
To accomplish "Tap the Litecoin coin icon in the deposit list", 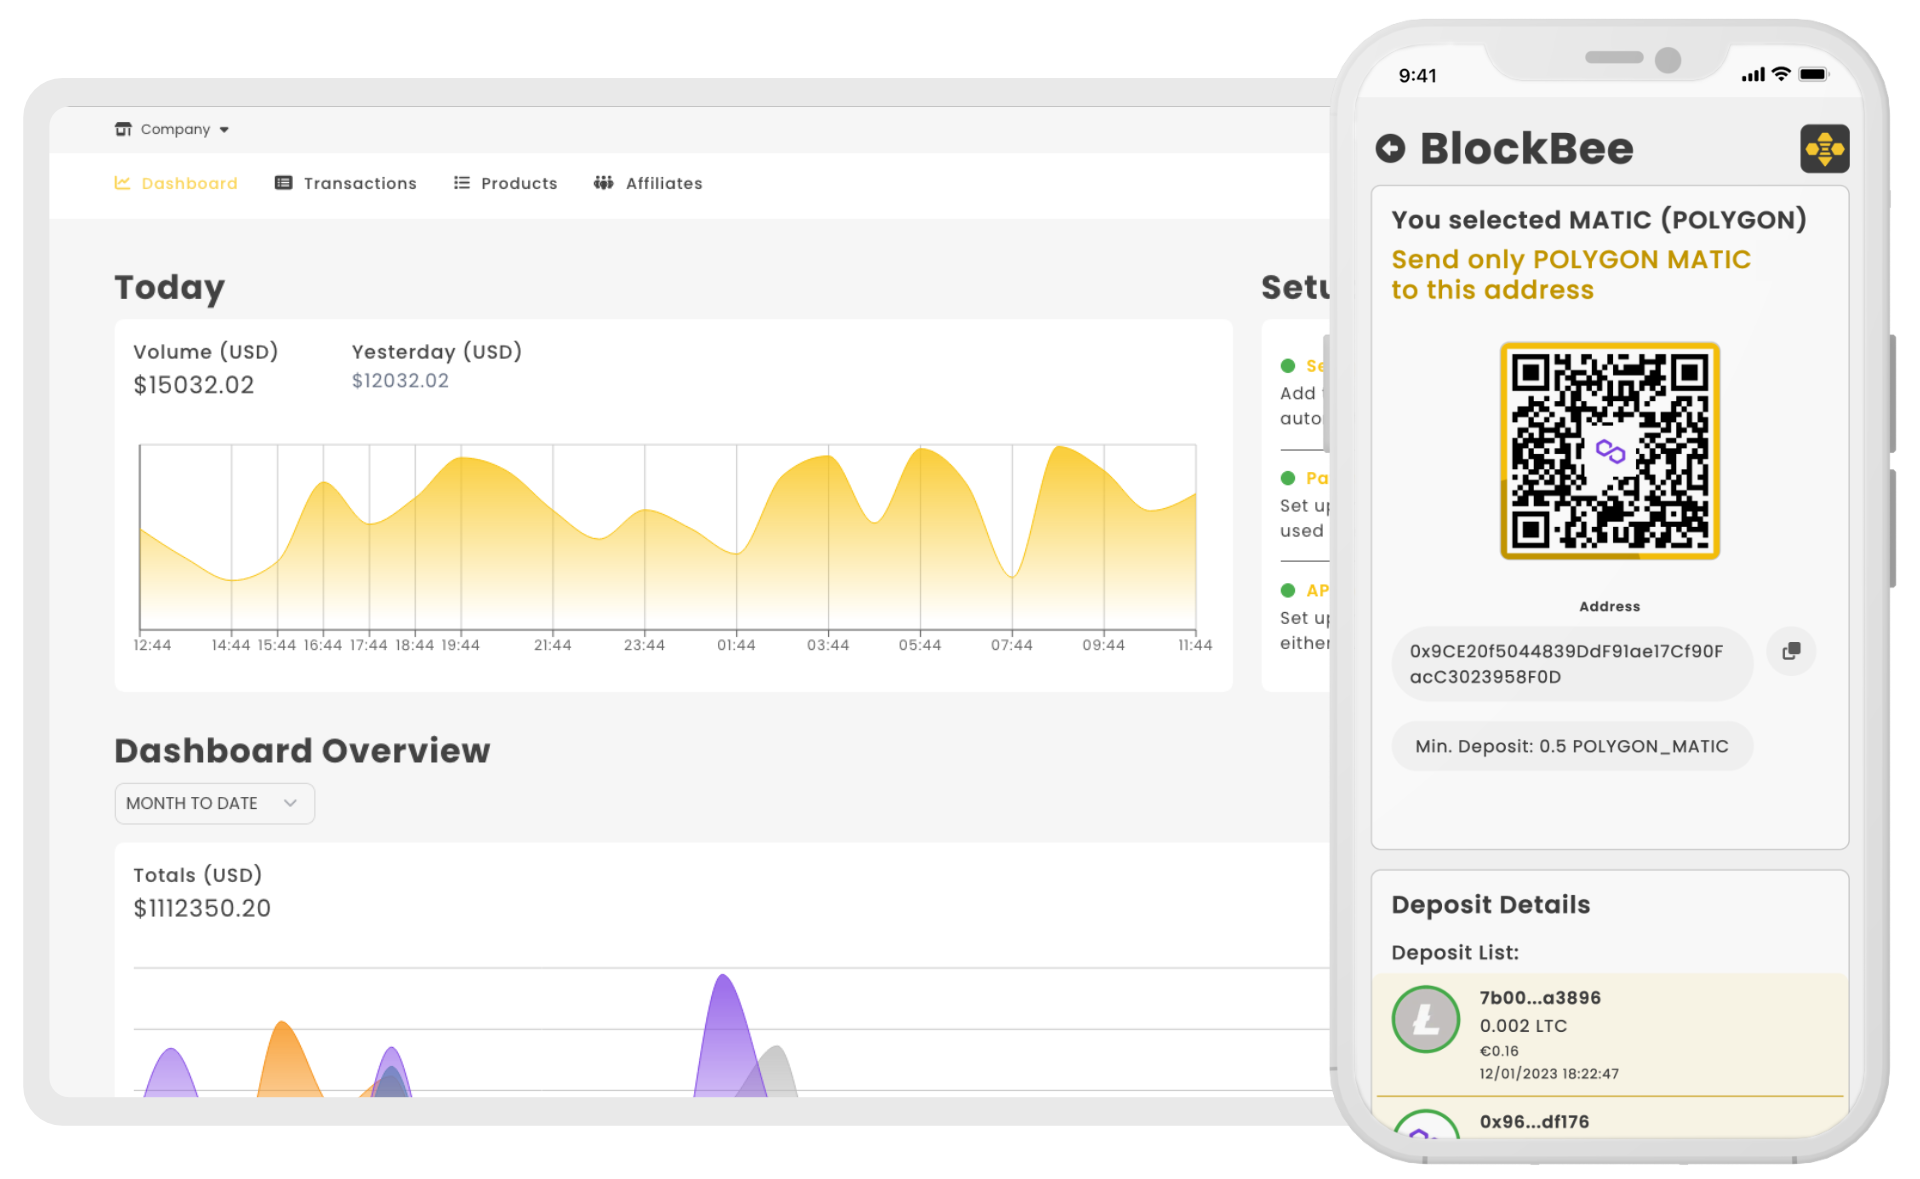I will coord(1426,1019).
